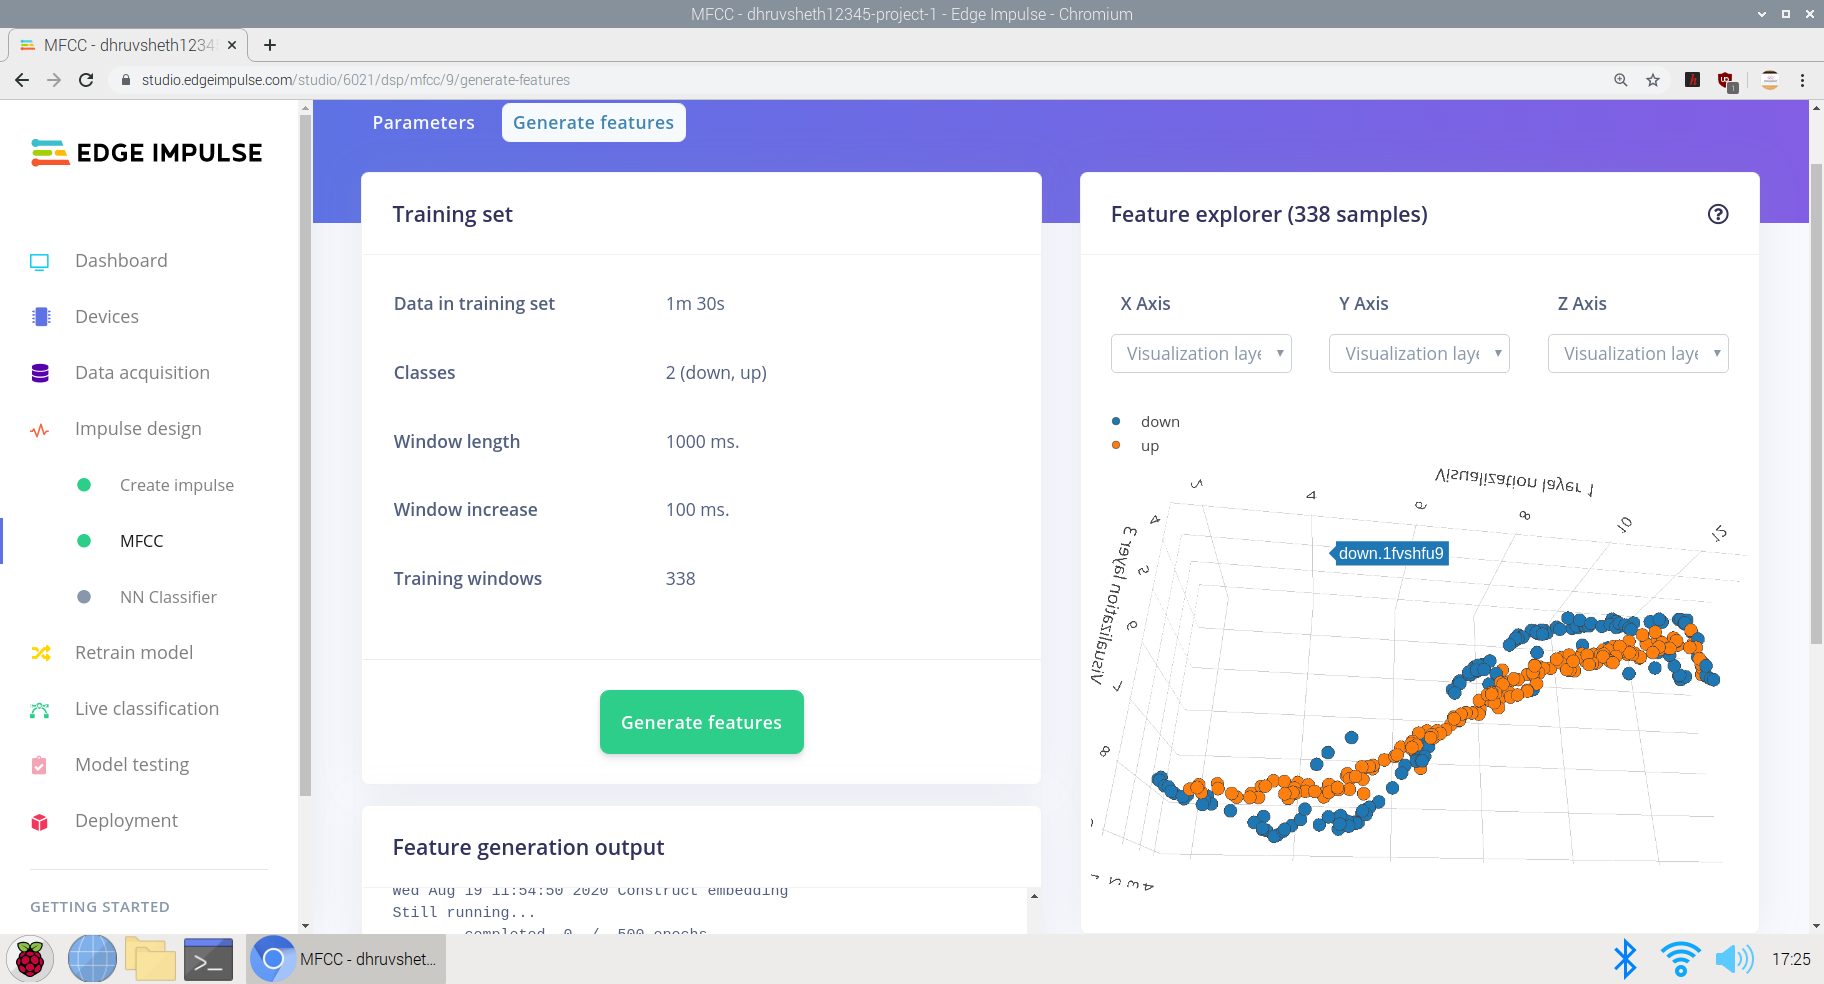Click the Model testing icon
Image resolution: width=1824 pixels, height=984 pixels.
tap(41, 764)
